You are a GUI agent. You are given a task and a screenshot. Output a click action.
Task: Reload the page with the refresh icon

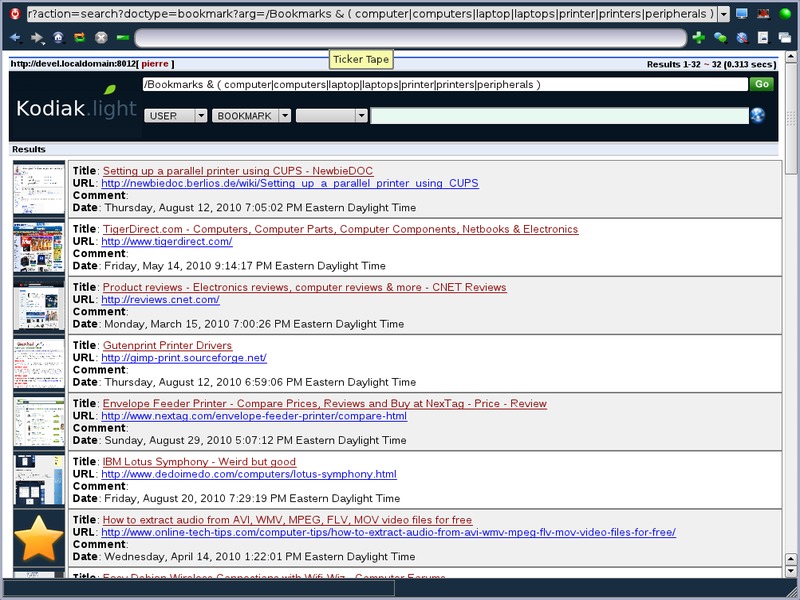pos(80,38)
